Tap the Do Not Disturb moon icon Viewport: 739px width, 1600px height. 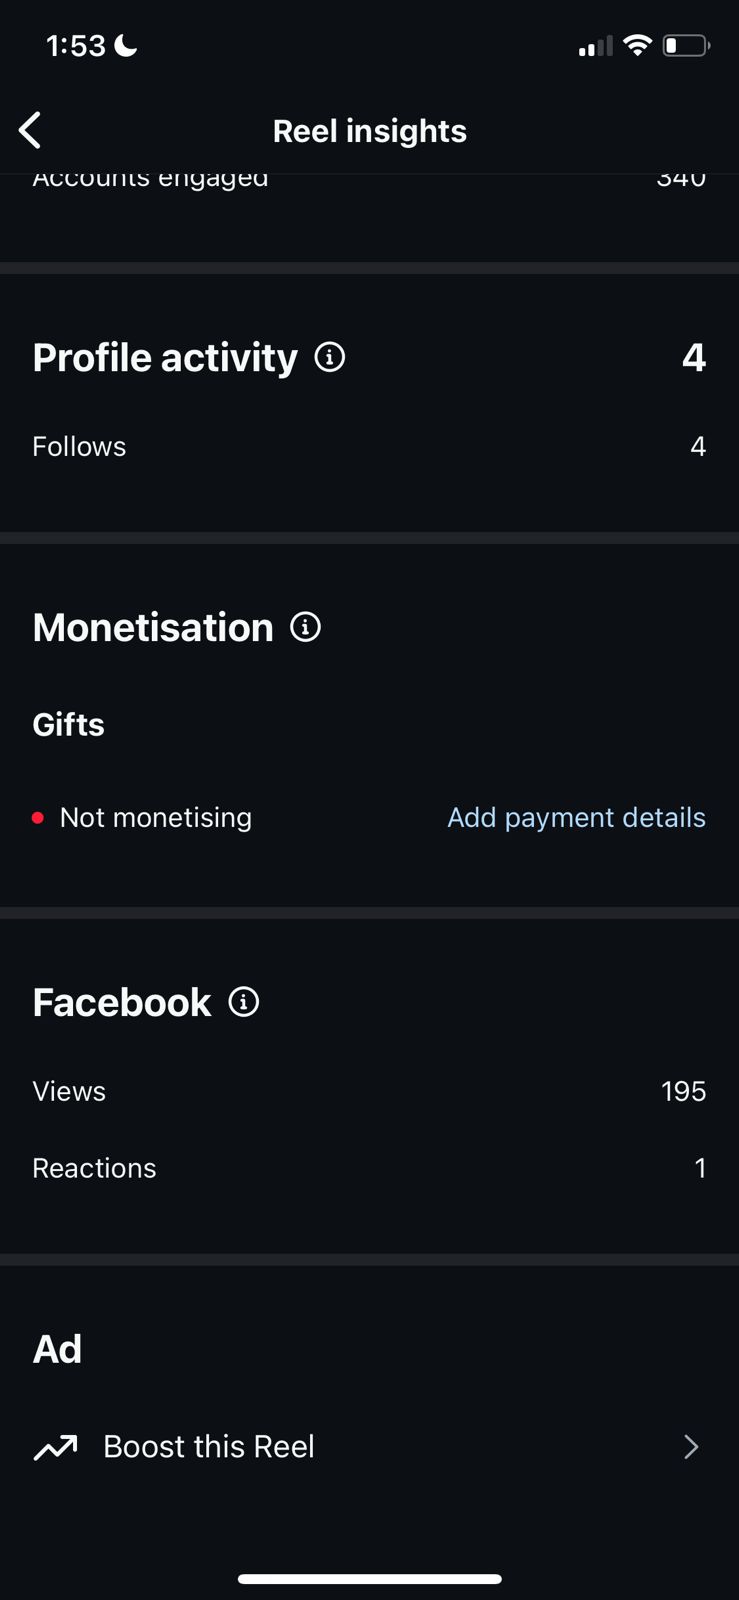126,45
